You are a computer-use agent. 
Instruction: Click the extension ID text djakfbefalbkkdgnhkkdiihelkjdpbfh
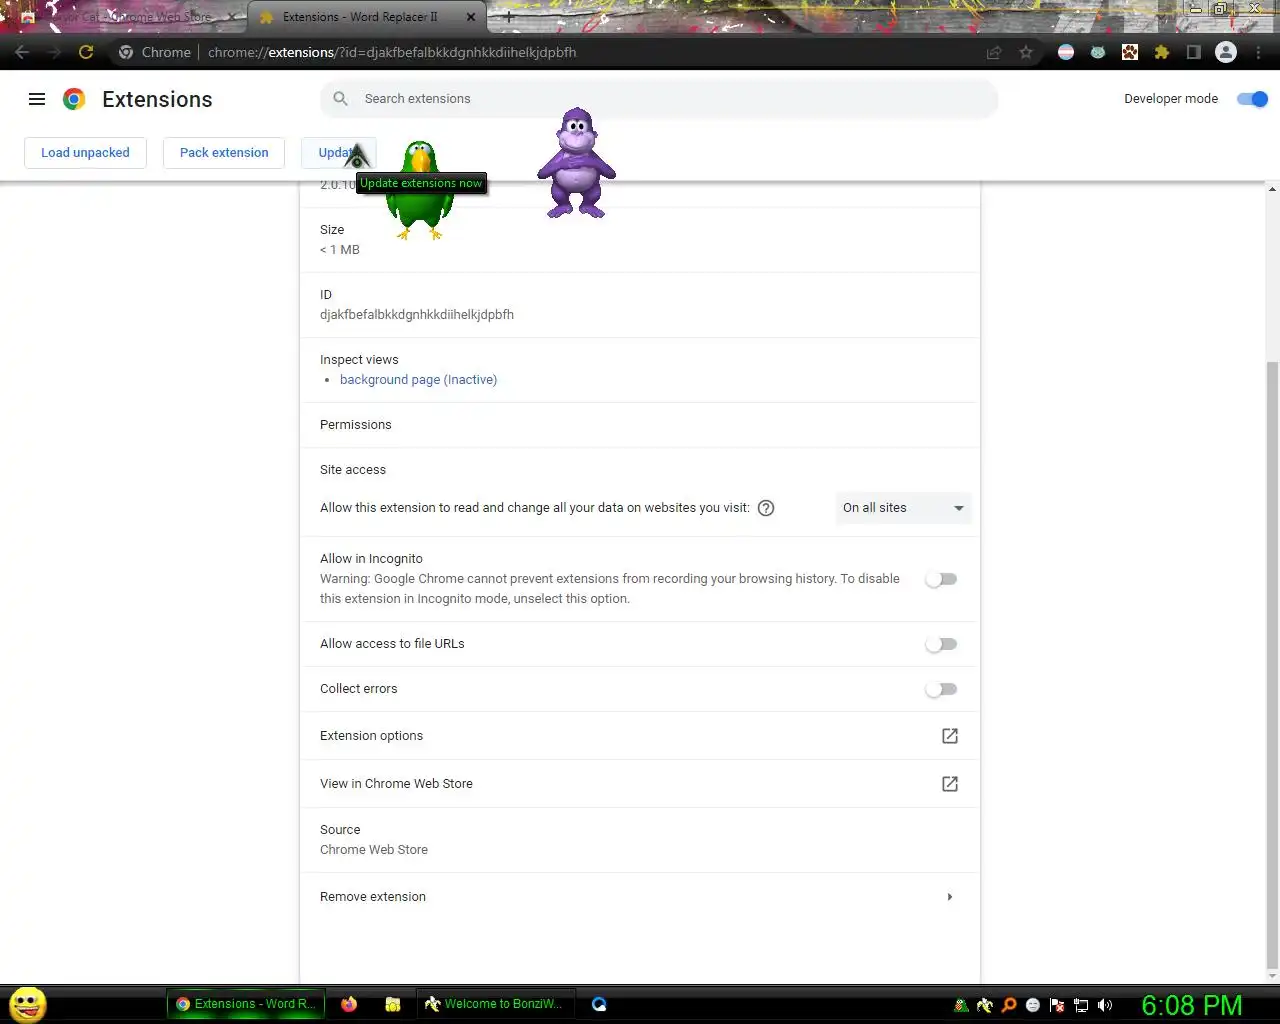[417, 315]
